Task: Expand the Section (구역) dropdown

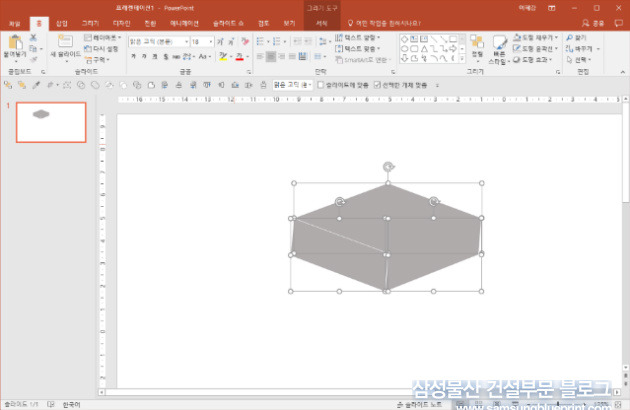Action: pyautogui.click(x=97, y=59)
